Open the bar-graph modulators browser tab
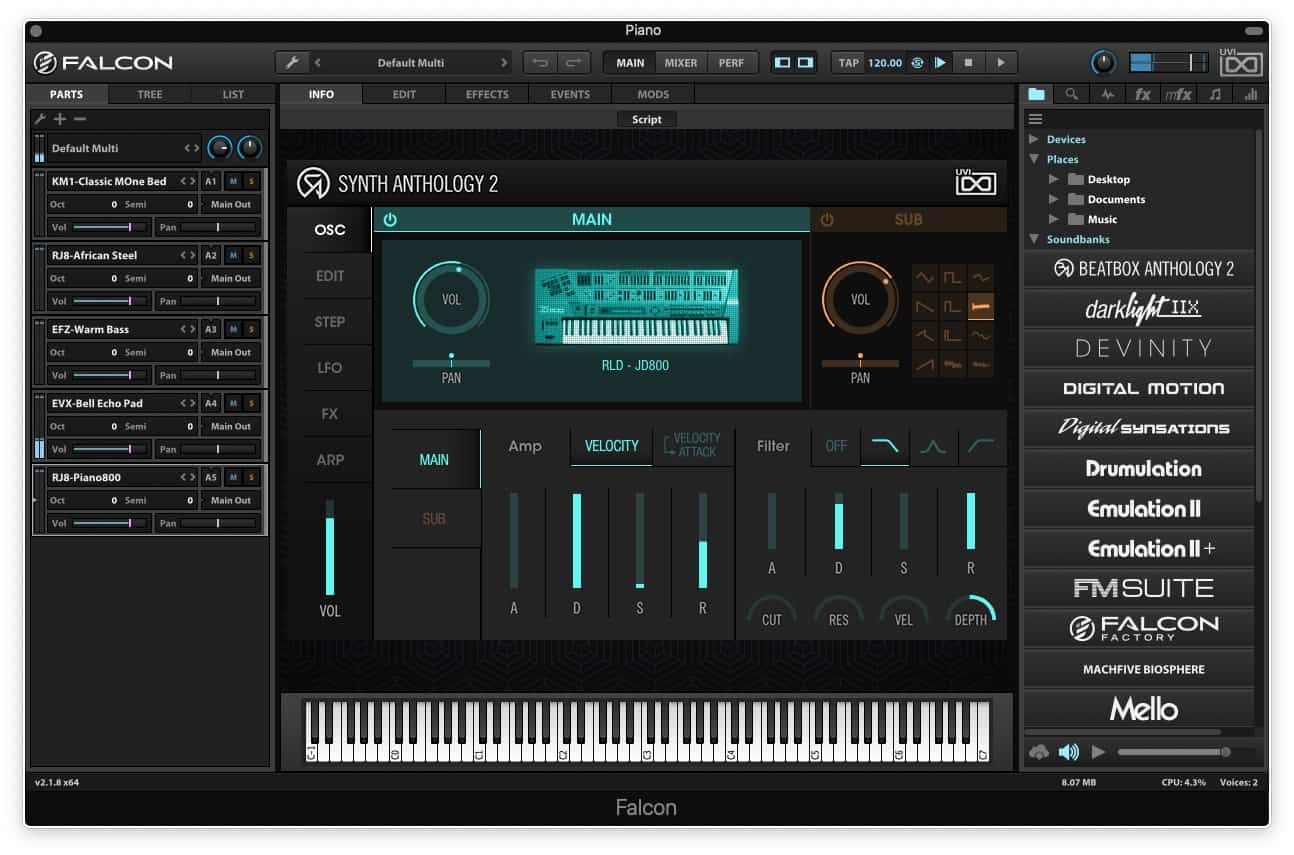This screenshot has height=855, width=1294. tap(1250, 94)
